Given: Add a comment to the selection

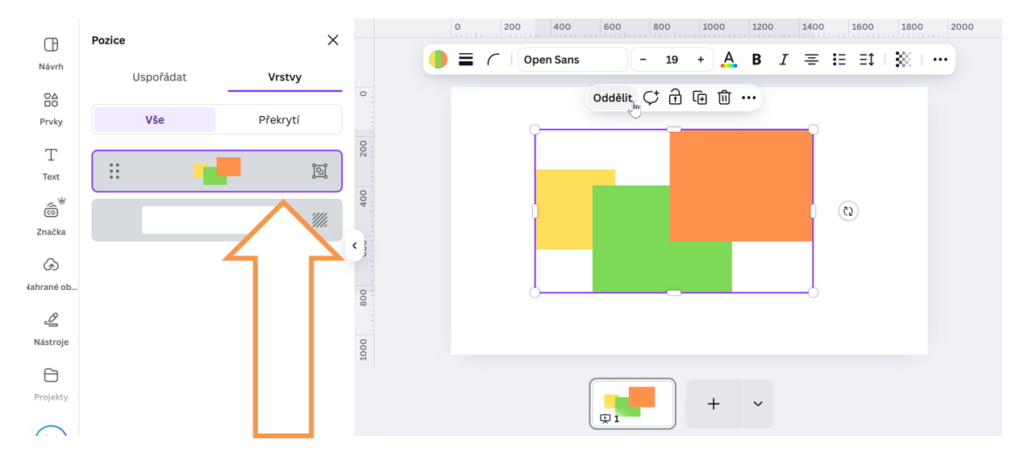Looking at the screenshot, I should (651, 98).
